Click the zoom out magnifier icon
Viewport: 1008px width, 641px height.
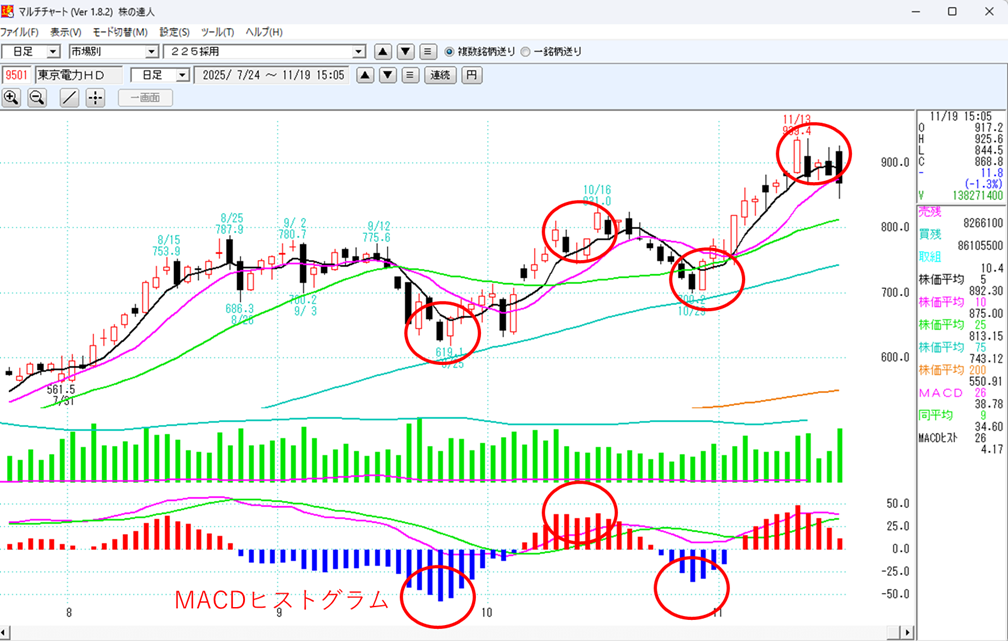pyautogui.click(x=37, y=97)
